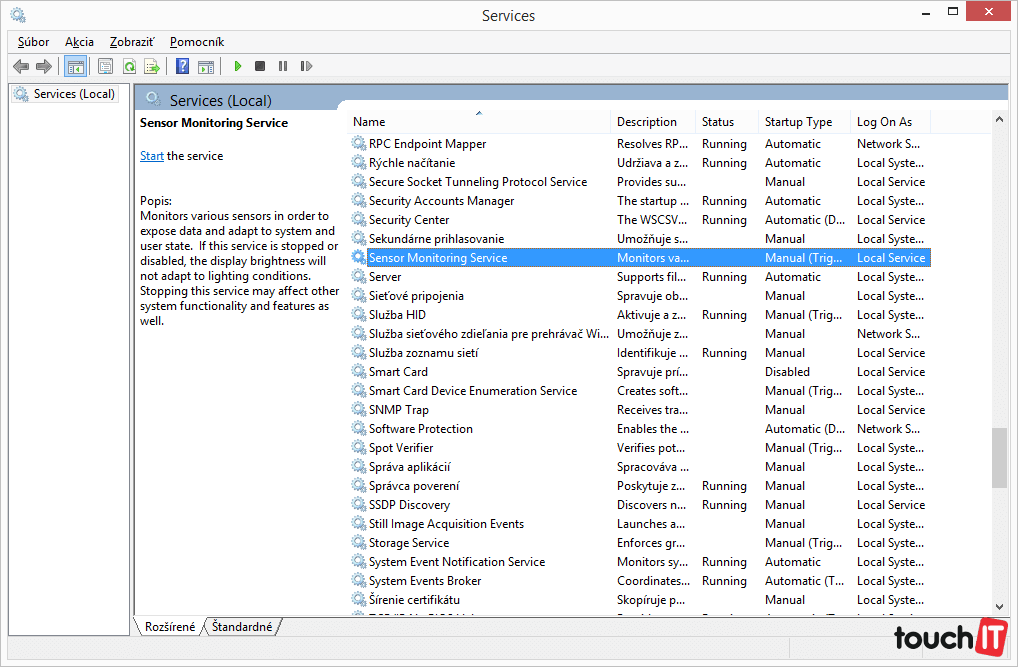Sort services by Startup Type column
The height and width of the screenshot is (667, 1018).
[798, 122]
